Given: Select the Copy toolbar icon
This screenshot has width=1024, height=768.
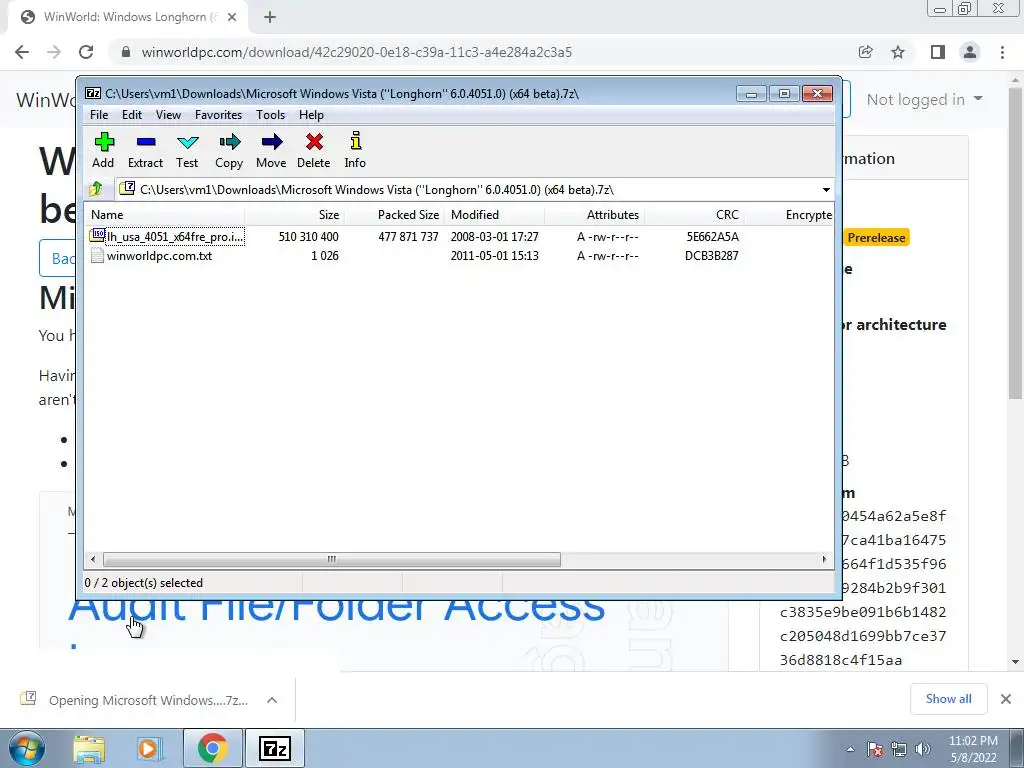Looking at the screenshot, I should pos(229,150).
